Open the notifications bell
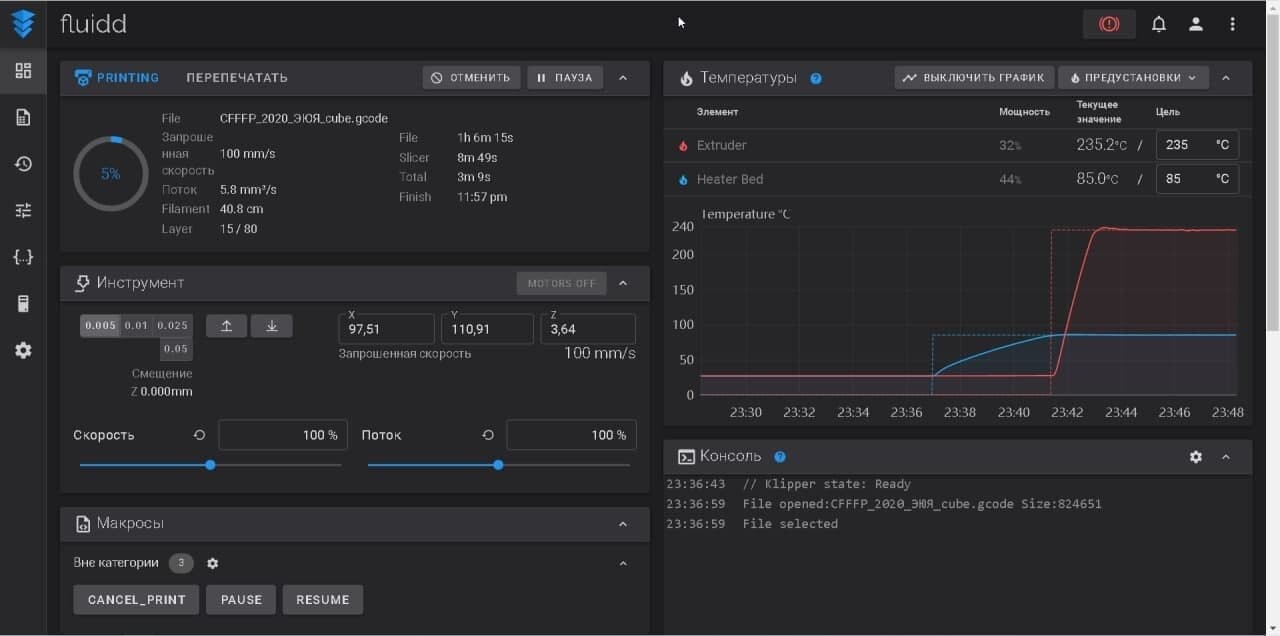 coord(1159,25)
